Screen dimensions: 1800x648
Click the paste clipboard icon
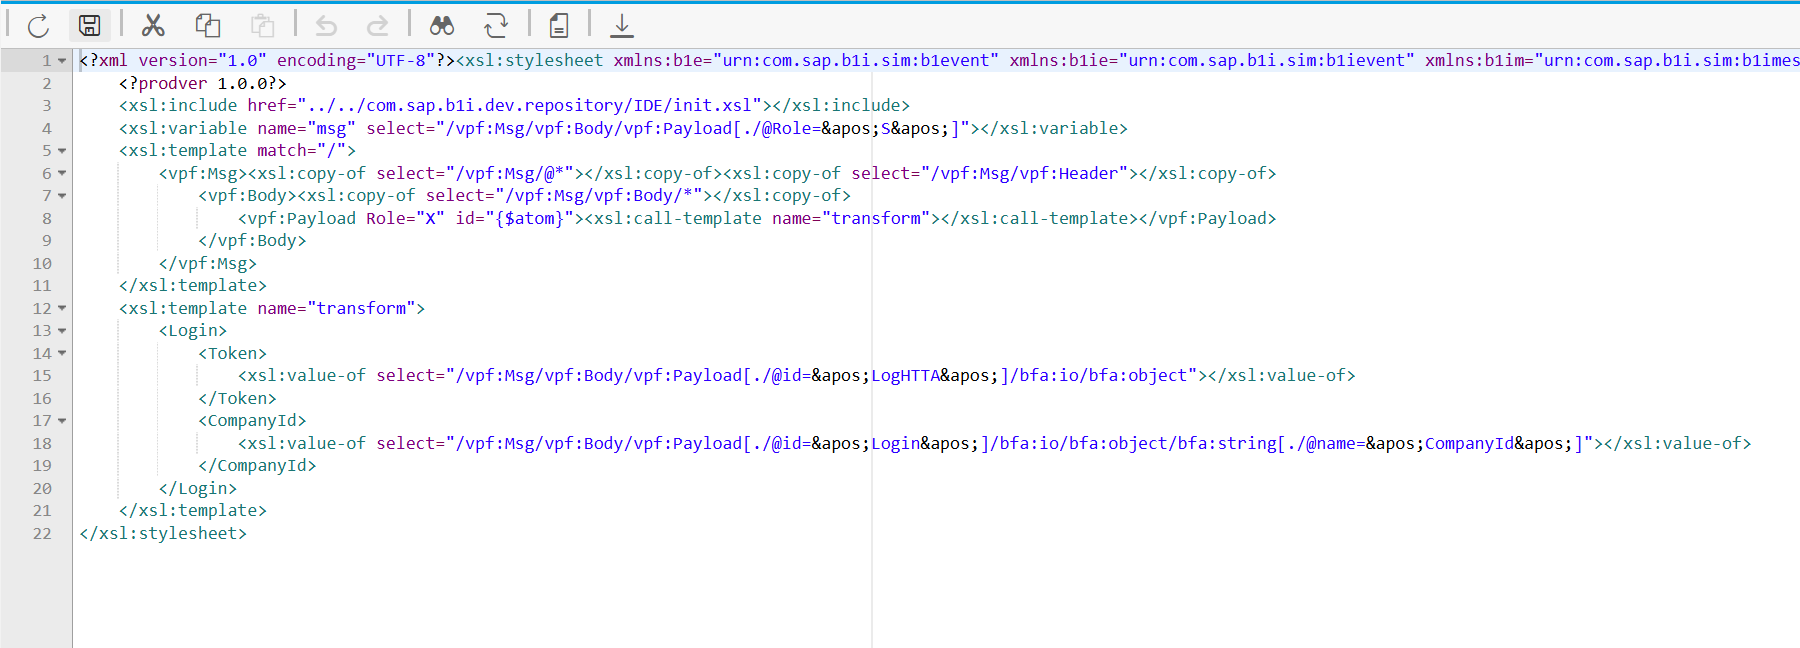tap(262, 25)
